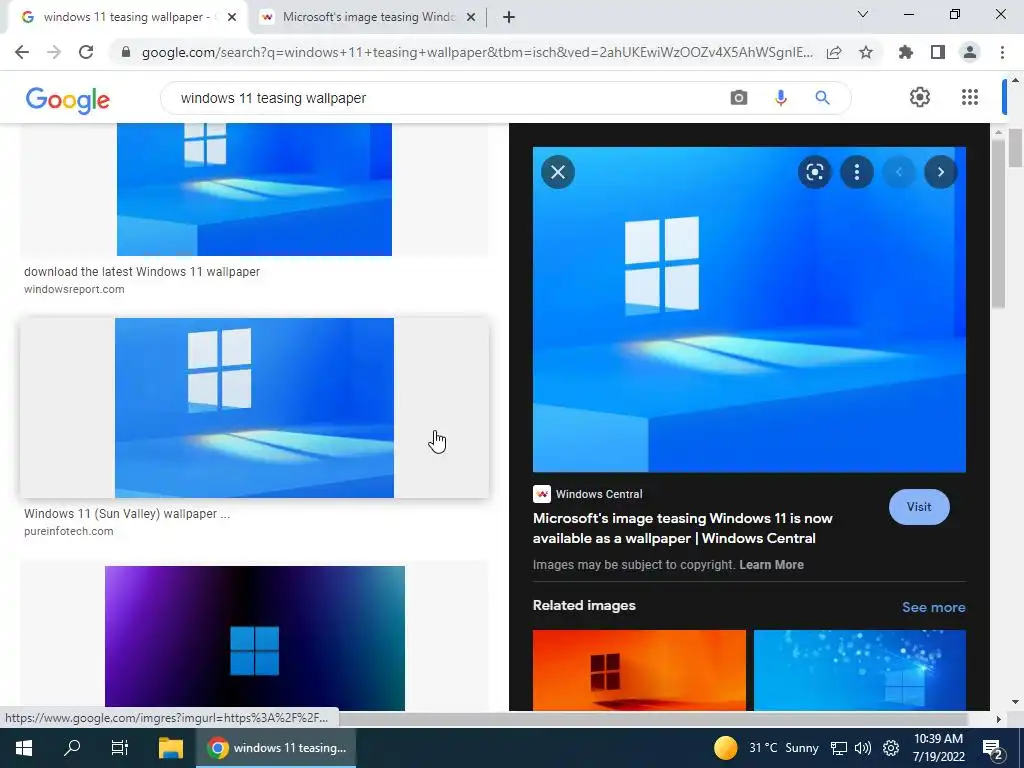
Task: Open the taskbar clock and date
Action: pyautogui.click(x=938, y=748)
